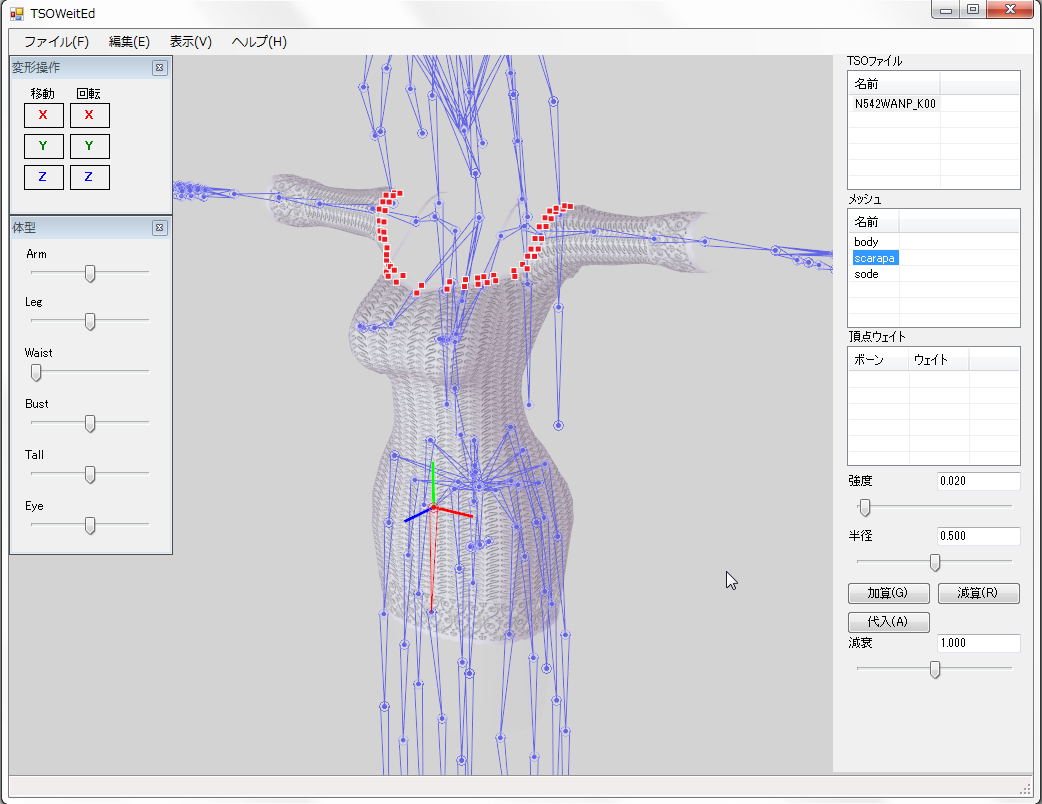Click the Waist slider handle
This screenshot has width=1042, height=804.
point(37,372)
